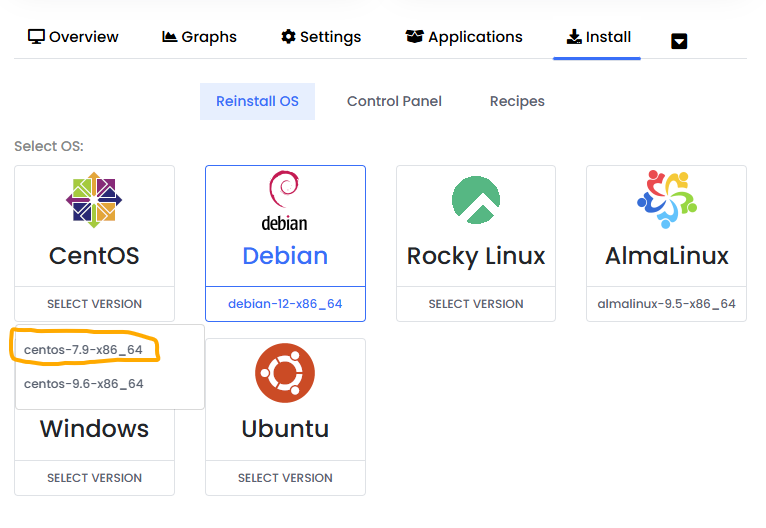Image resolution: width=766 pixels, height=528 pixels.
Task: Click the chart icon beside Graphs
Action: pyautogui.click(x=169, y=37)
